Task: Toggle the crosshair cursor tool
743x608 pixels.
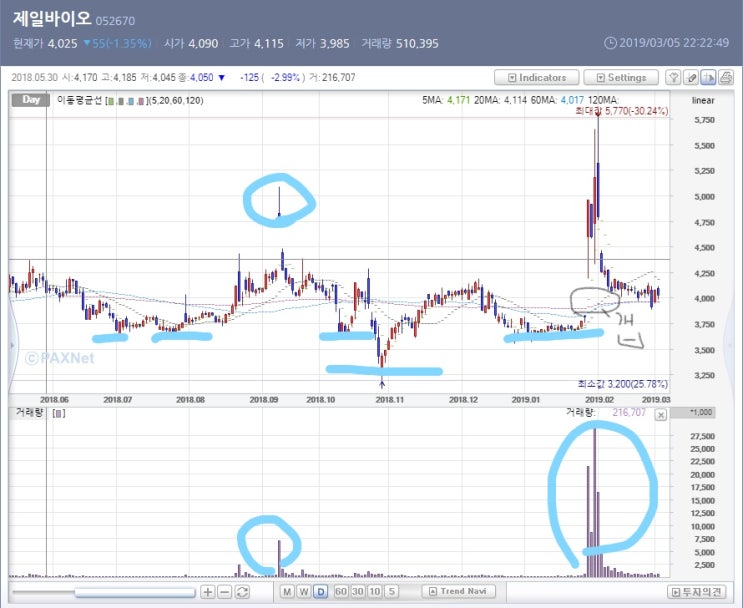Action: click(708, 77)
